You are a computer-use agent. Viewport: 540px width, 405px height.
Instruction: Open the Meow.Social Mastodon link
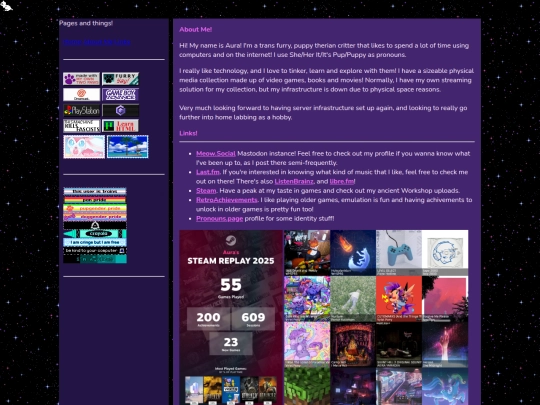tap(216, 154)
